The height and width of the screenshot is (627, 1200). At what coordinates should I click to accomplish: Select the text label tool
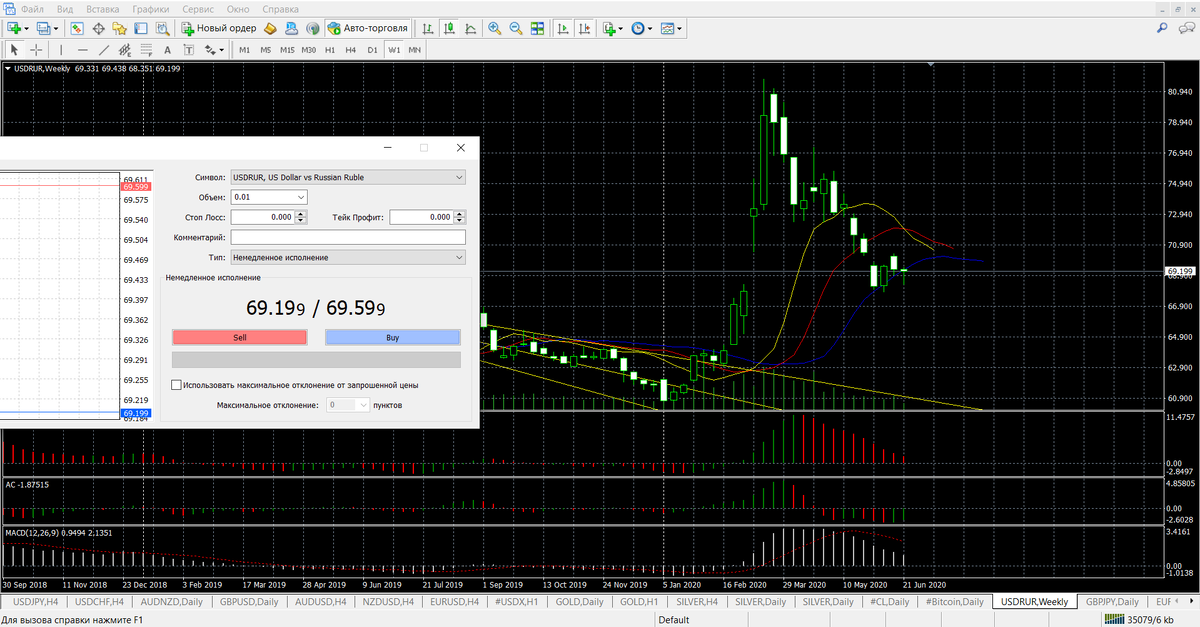pyautogui.click(x=188, y=49)
